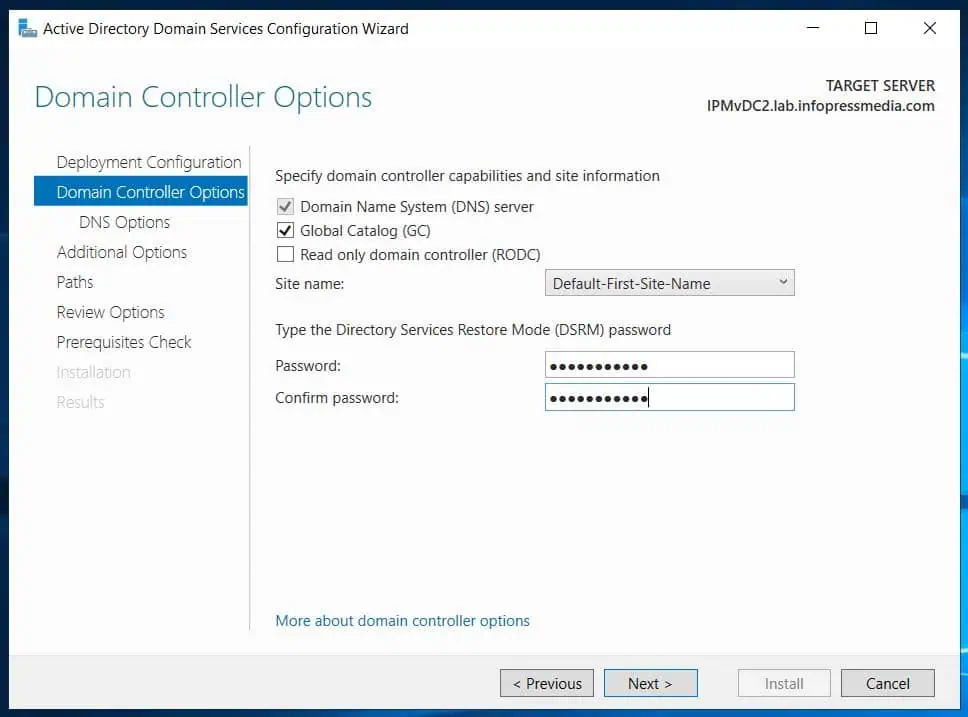Click the TARGET SERVER label
The image size is (968, 717).
(x=880, y=85)
